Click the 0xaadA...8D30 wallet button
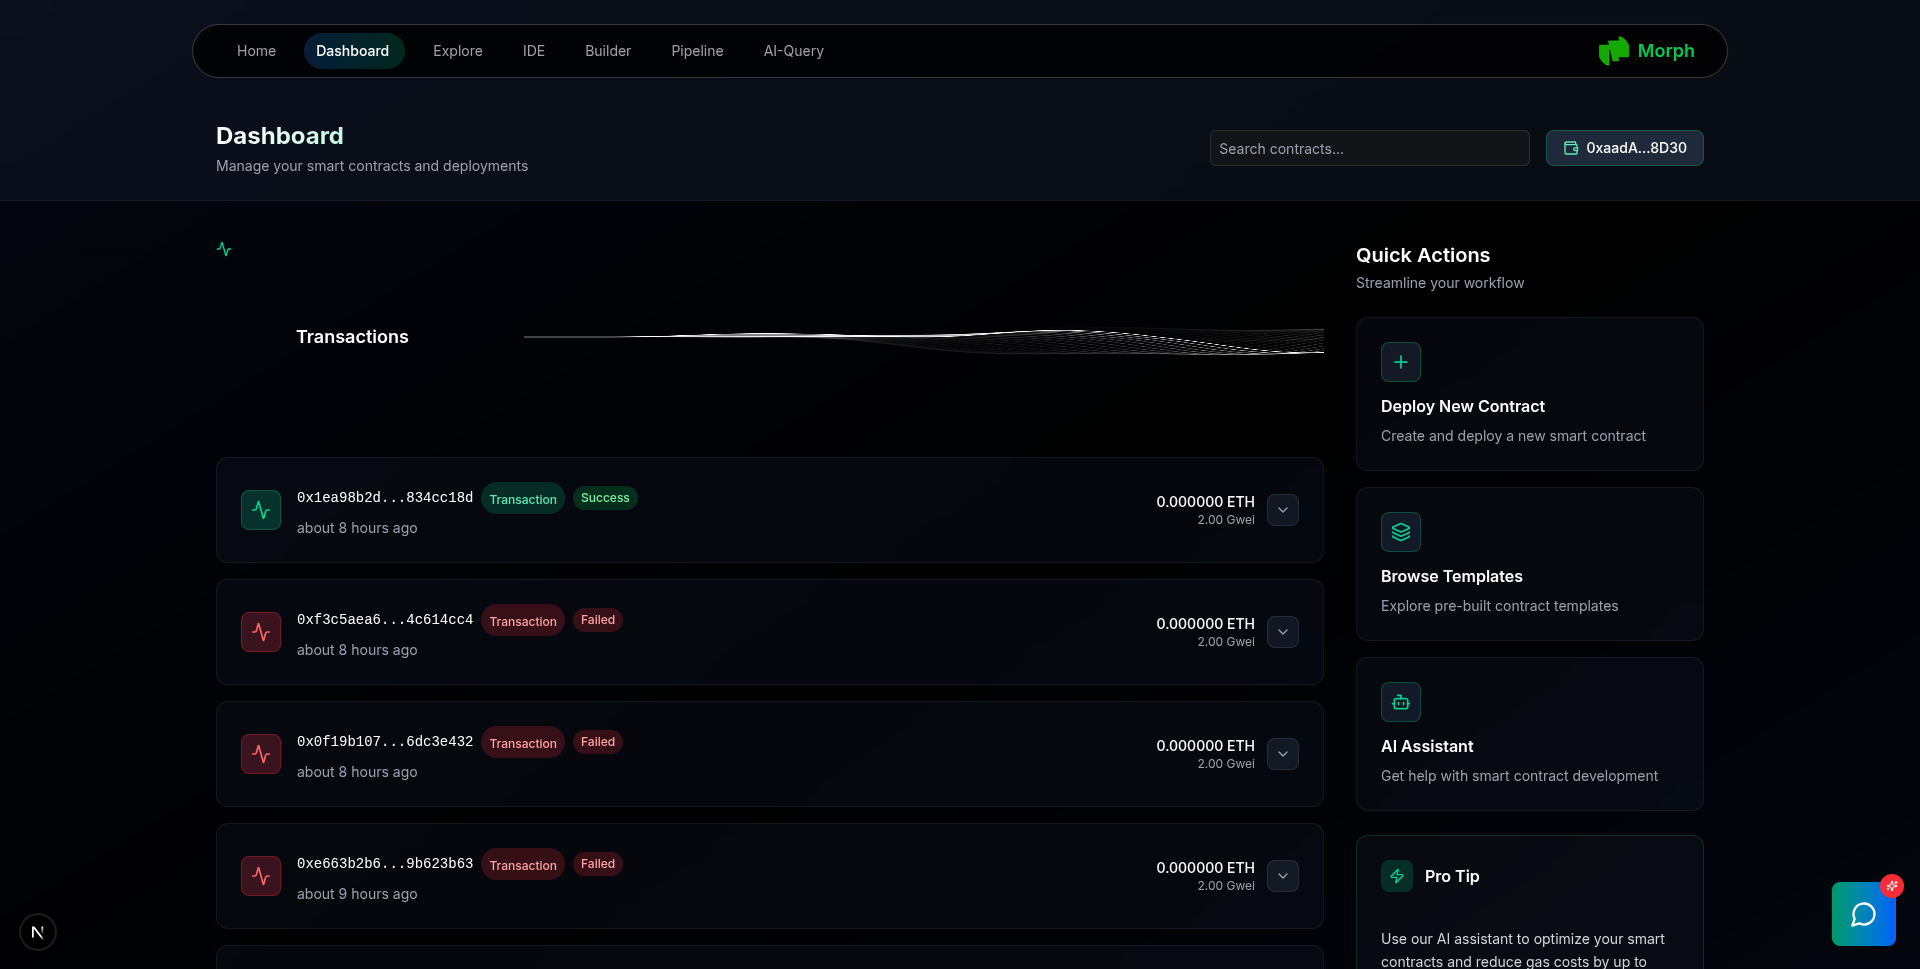 point(1625,148)
